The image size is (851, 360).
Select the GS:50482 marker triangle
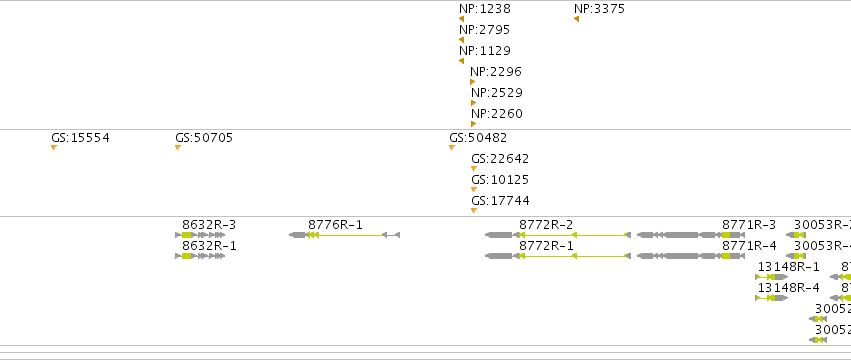[x=452, y=148]
